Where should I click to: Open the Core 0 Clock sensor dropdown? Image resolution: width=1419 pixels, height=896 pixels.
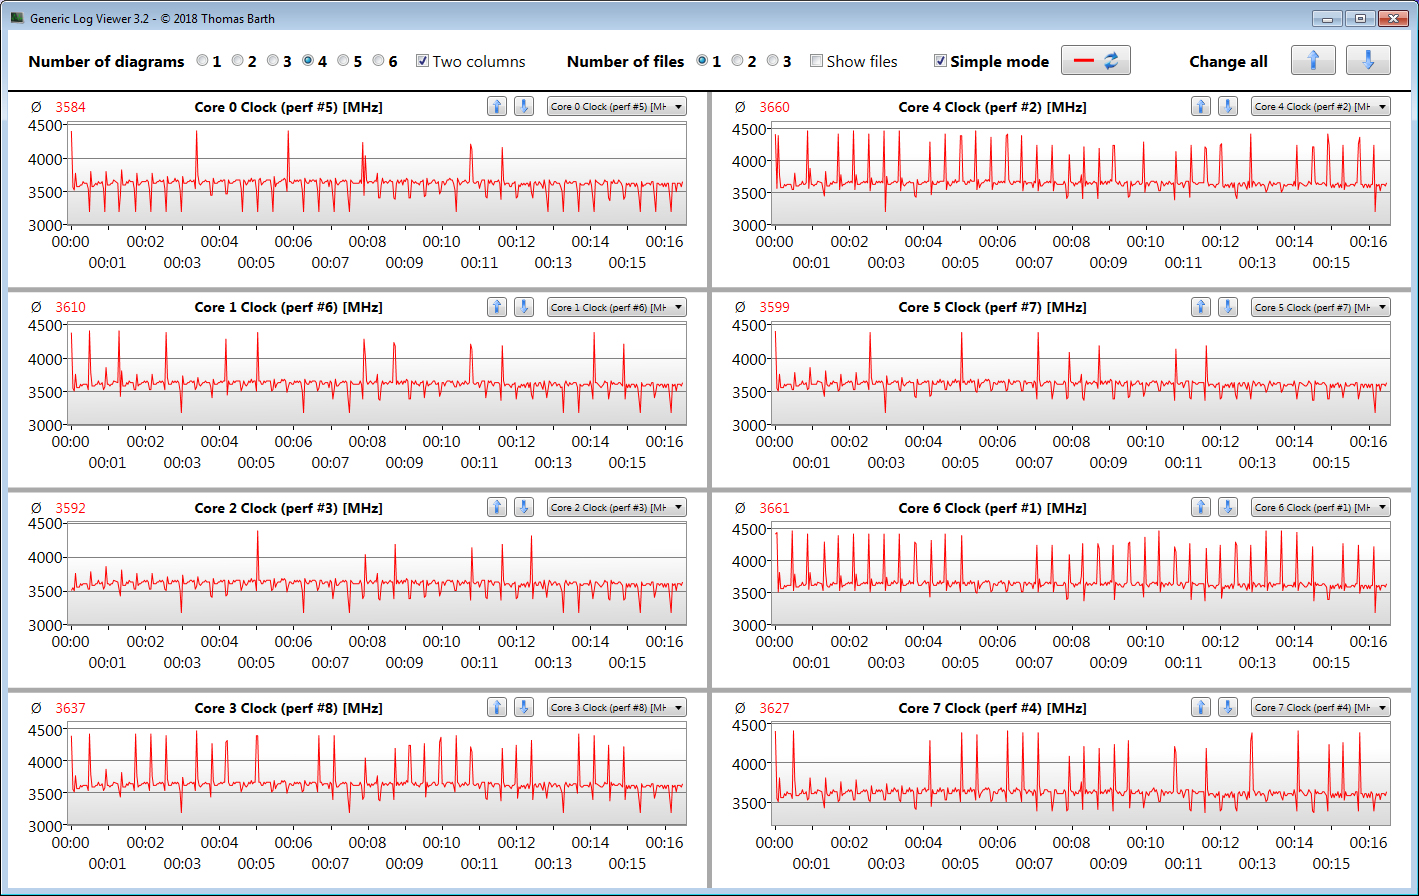tap(616, 107)
